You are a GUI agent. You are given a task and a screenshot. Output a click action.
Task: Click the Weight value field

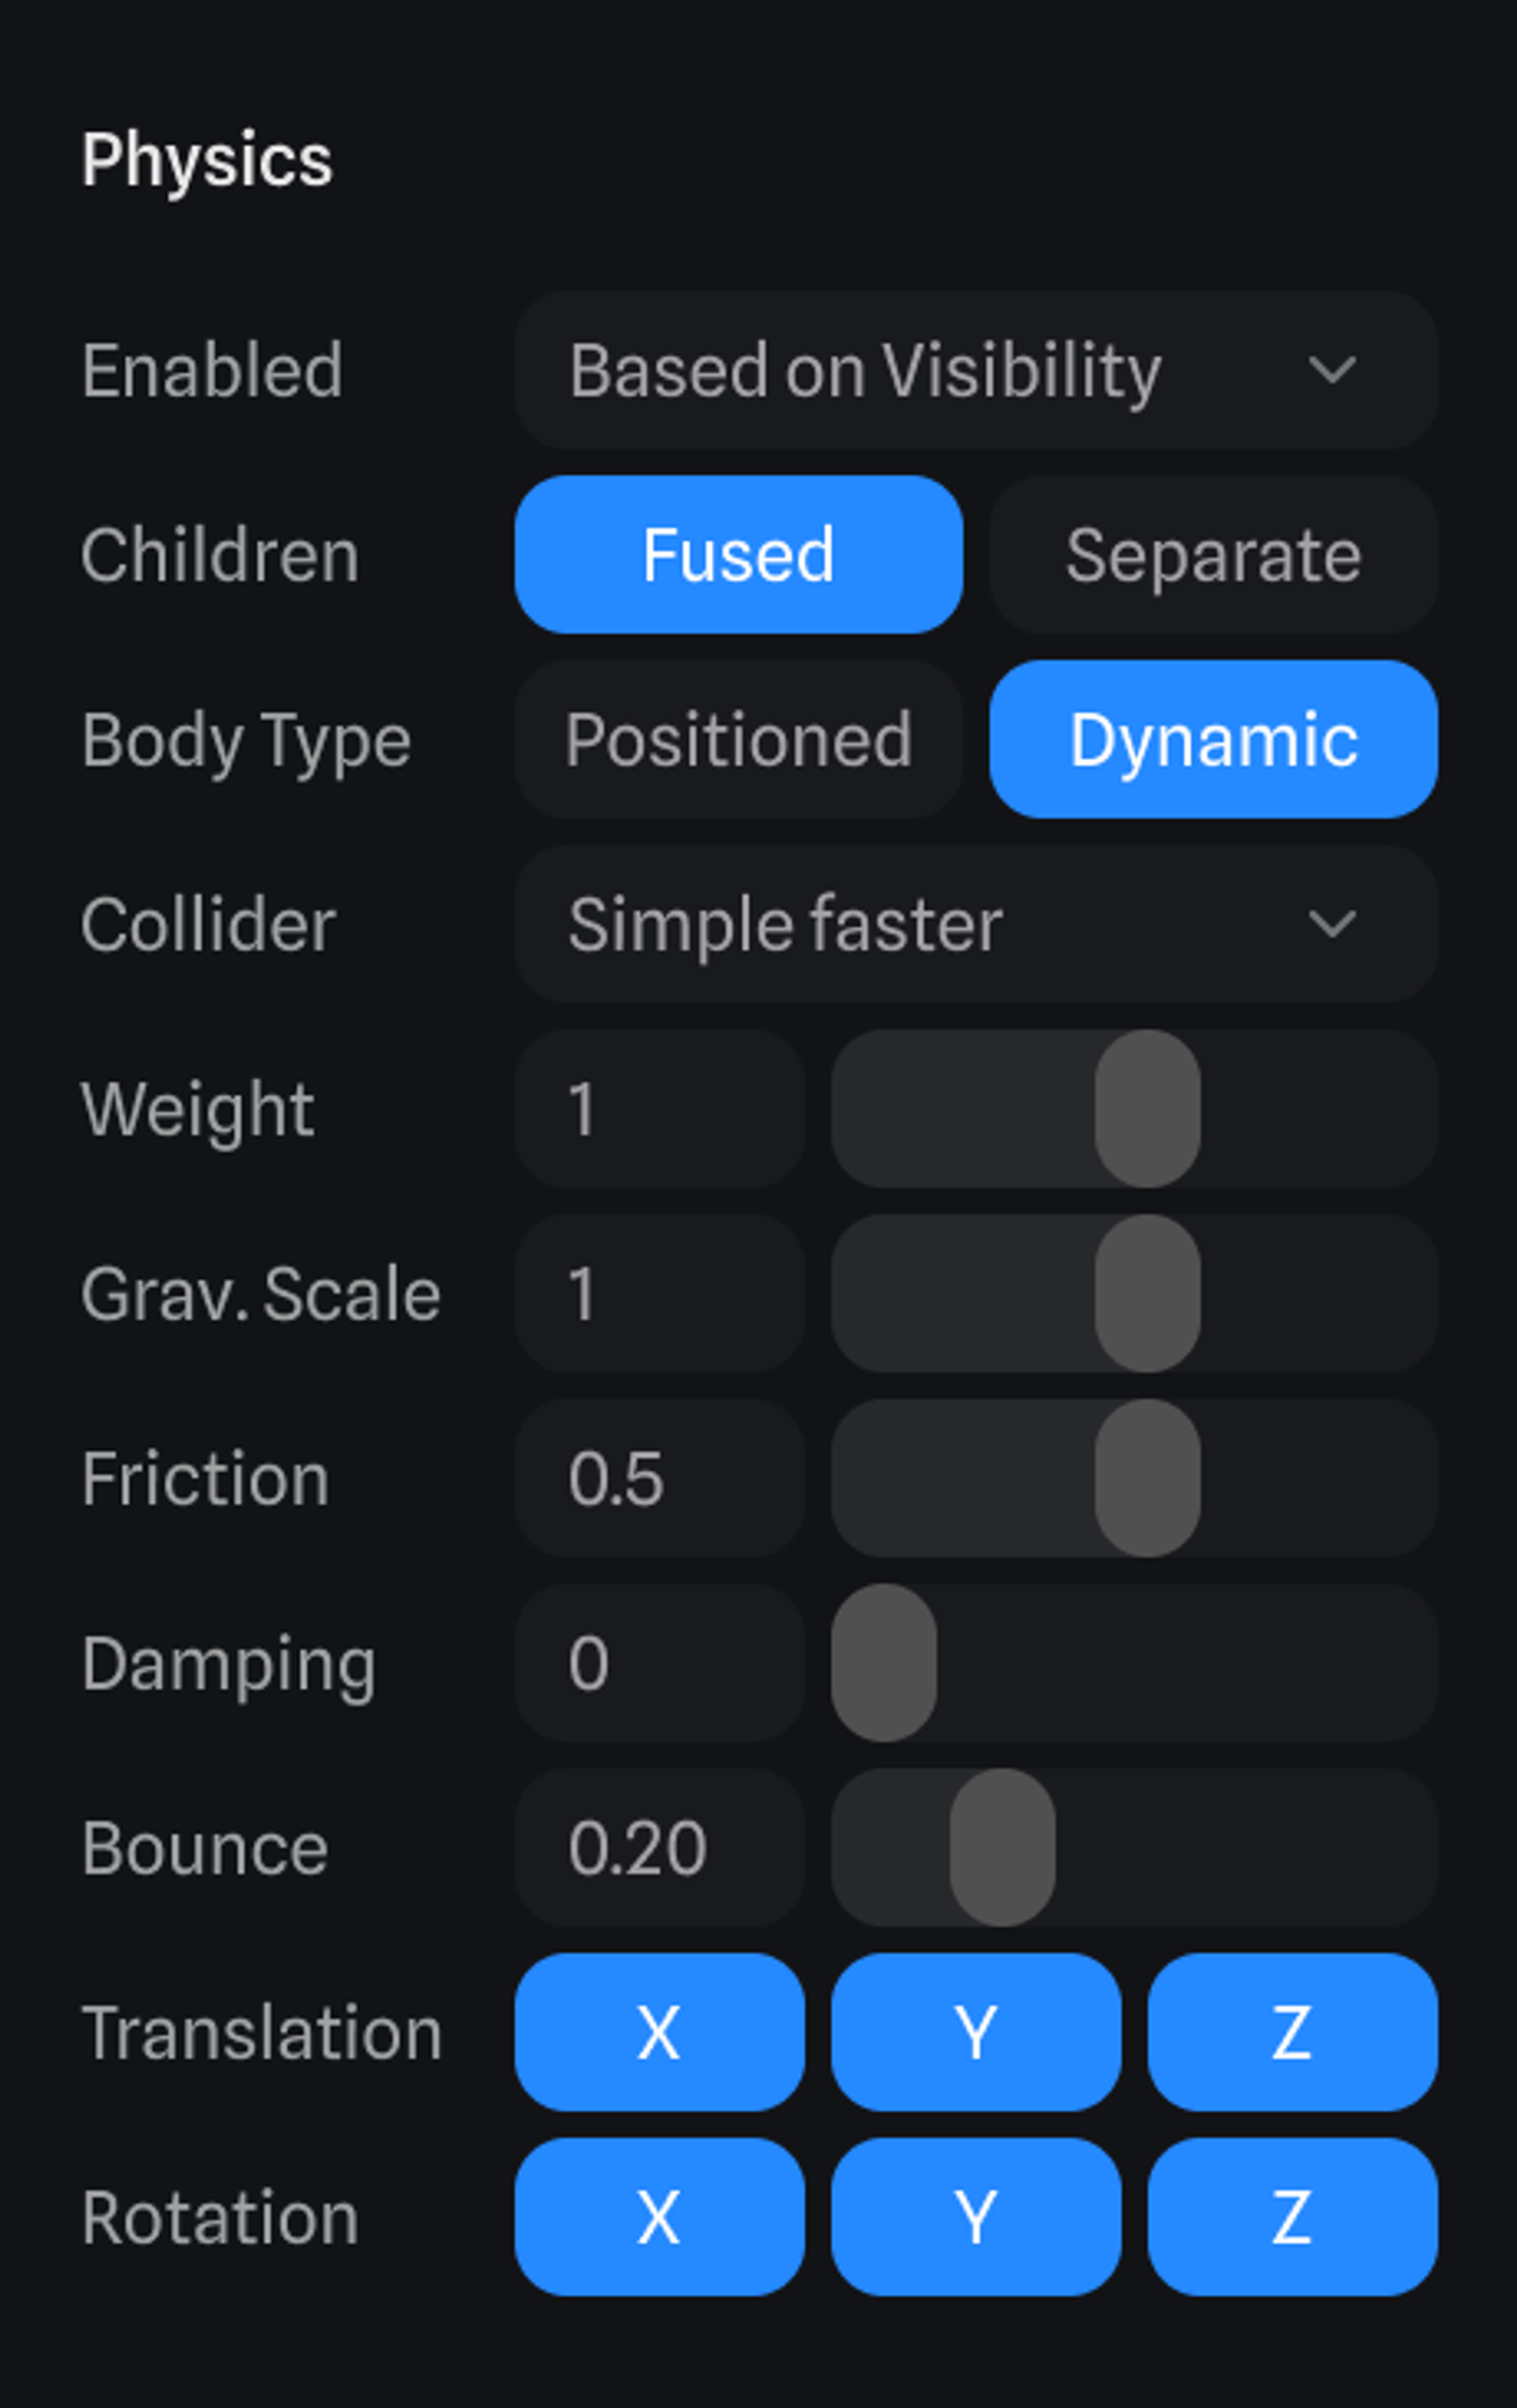(659, 1109)
